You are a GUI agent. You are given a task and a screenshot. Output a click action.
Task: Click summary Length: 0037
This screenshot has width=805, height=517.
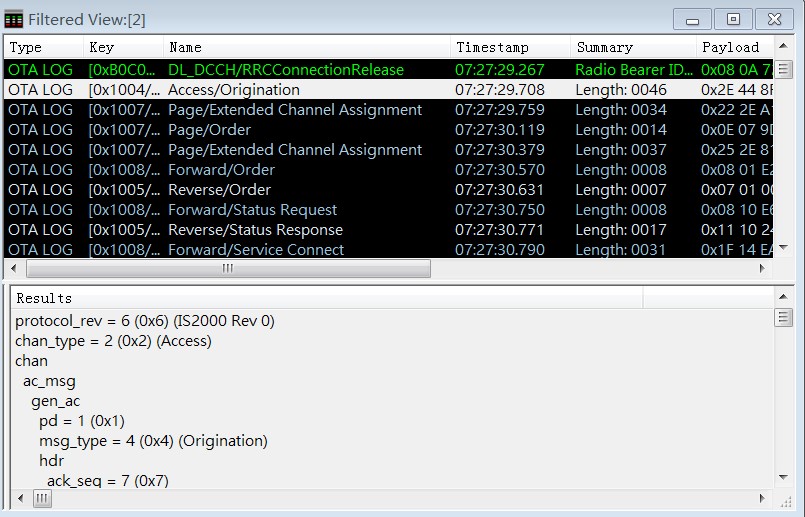coord(621,149)
